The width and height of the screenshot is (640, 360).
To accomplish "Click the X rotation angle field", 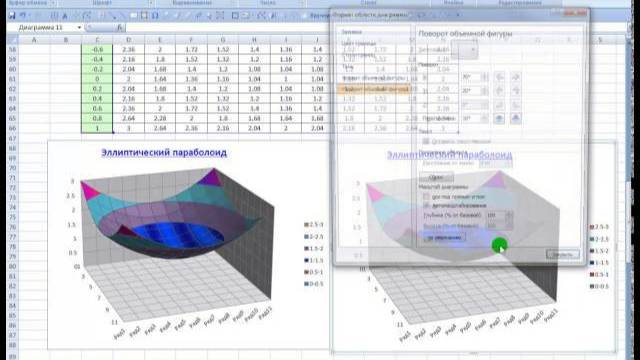I will 471,77.
